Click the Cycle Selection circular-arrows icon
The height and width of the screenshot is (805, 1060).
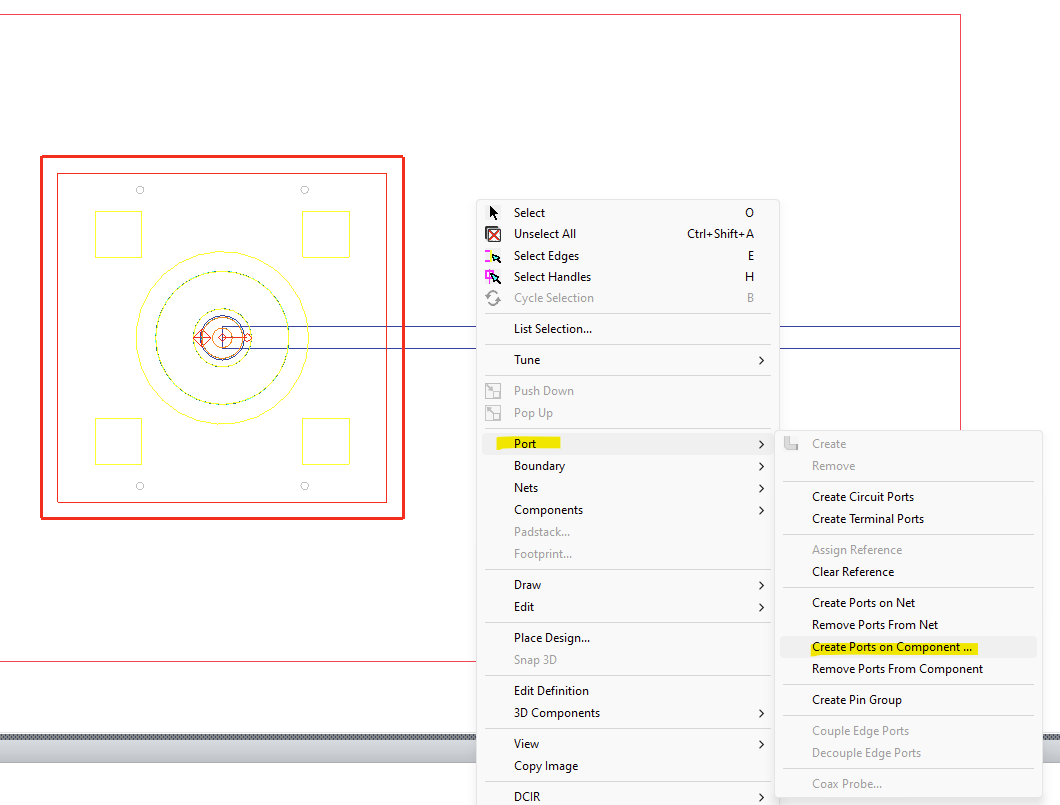(492, 297)
